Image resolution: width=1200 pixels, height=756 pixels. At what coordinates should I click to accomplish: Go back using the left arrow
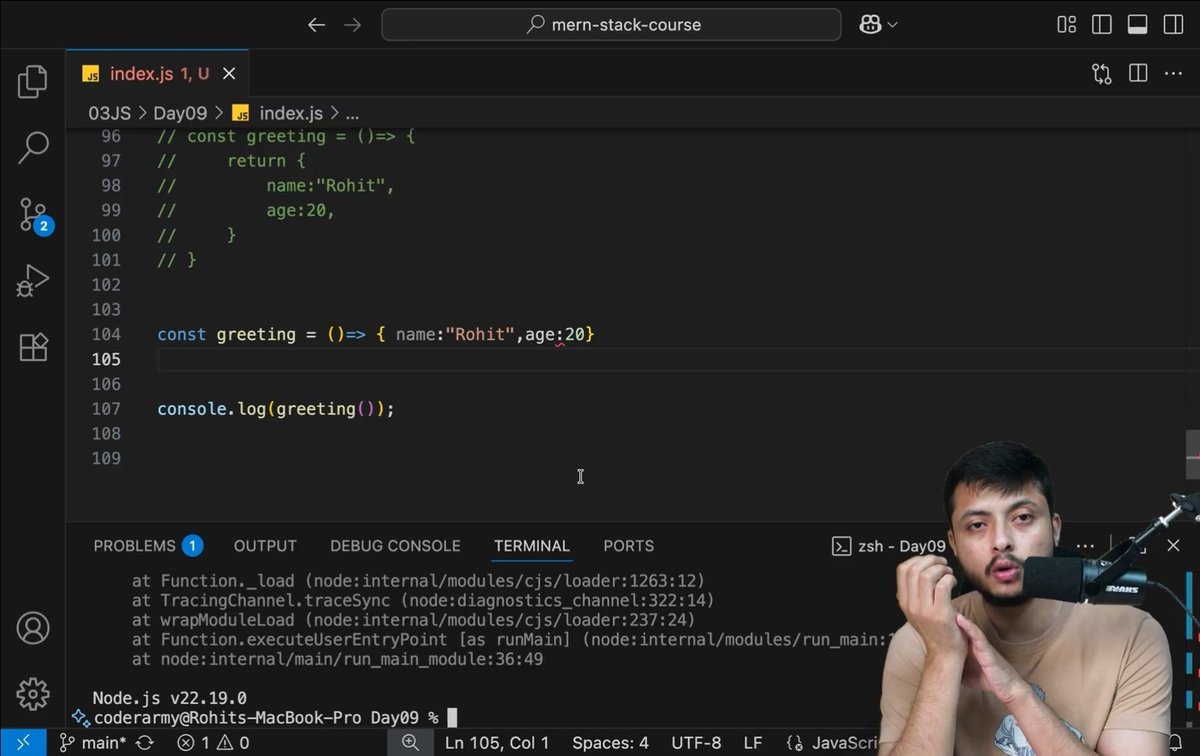[316, 25]
